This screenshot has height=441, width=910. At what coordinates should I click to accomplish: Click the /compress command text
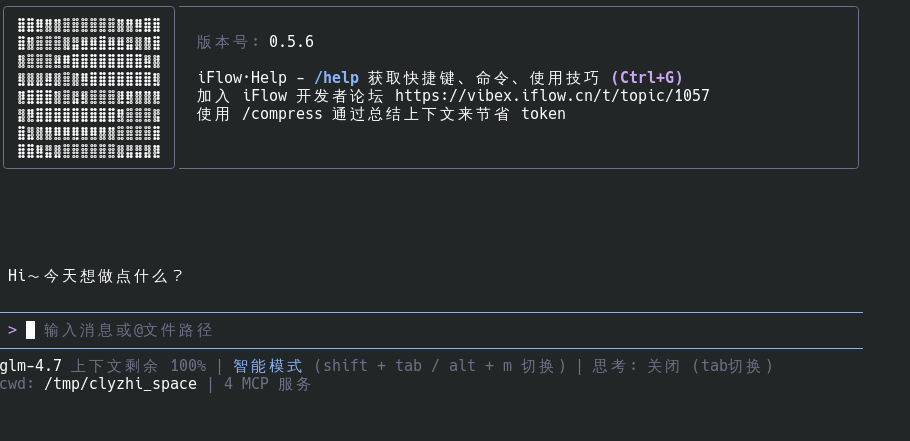pyautogui.click(x=283, y=114)
